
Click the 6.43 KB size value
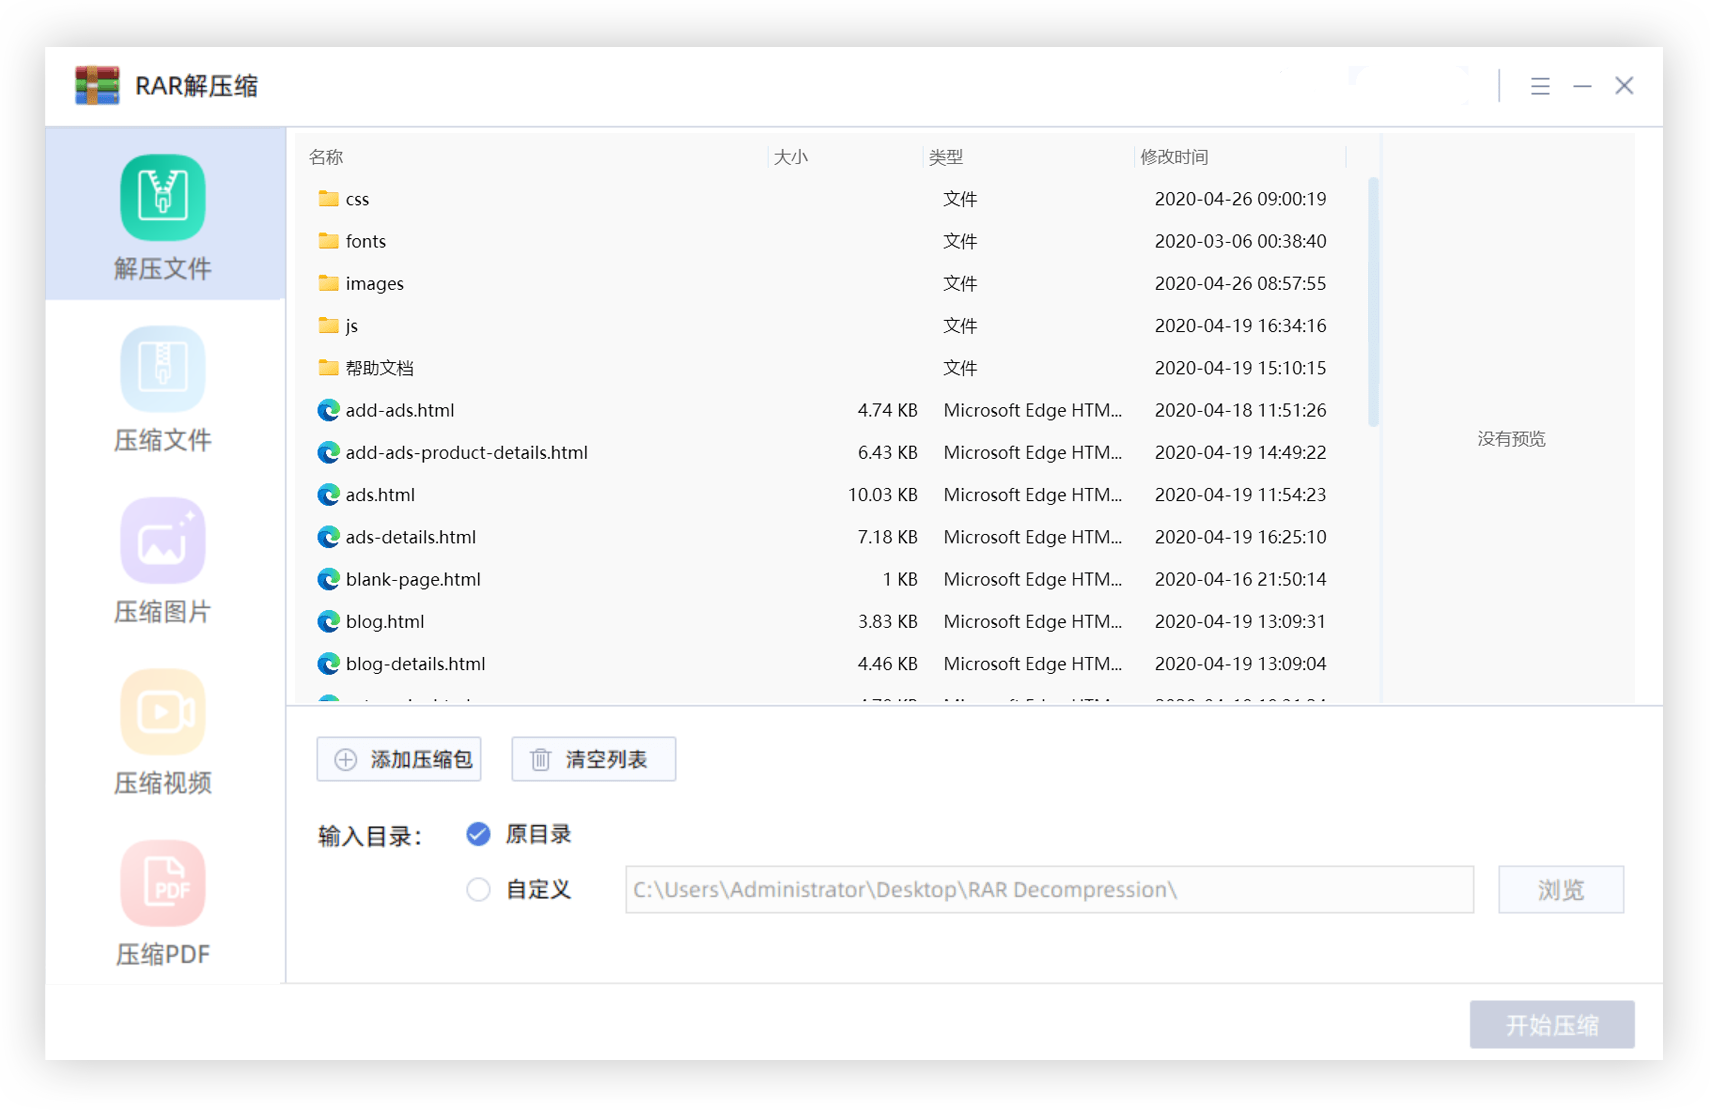pos(887,452)
